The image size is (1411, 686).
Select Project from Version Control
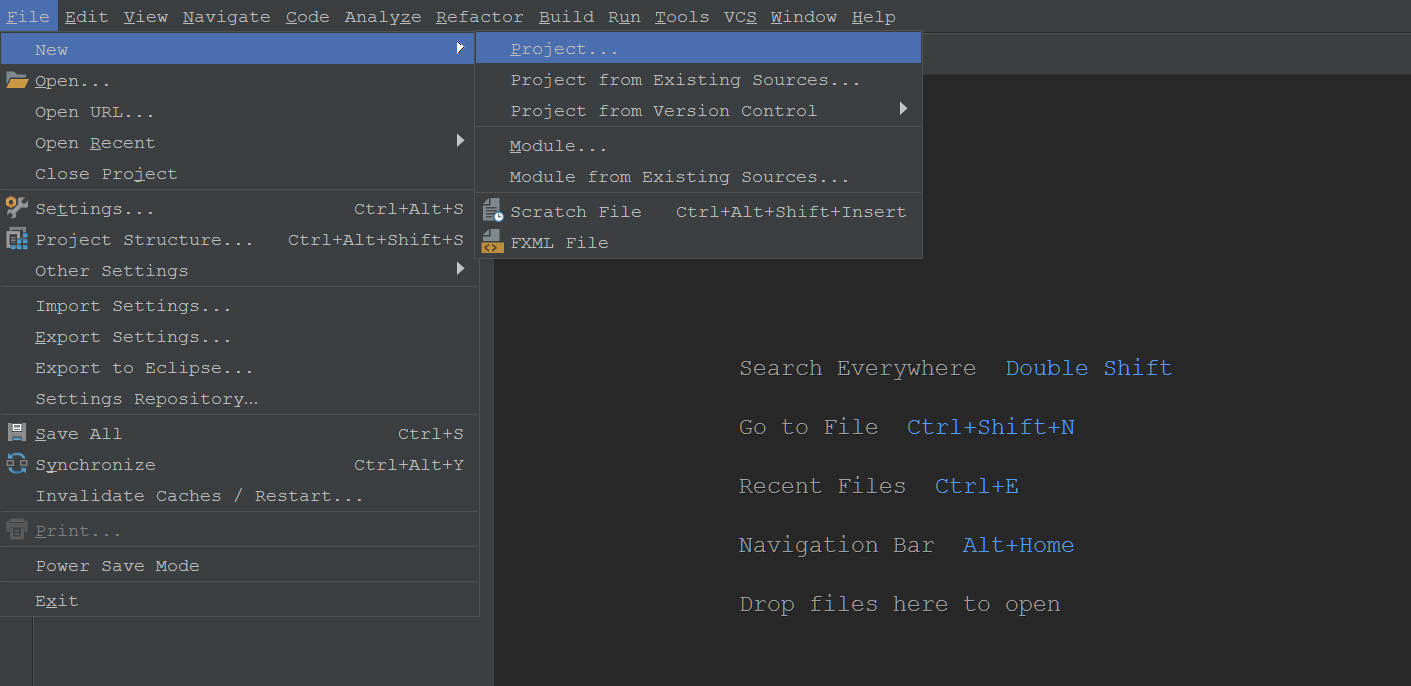[x=698, y=110]
